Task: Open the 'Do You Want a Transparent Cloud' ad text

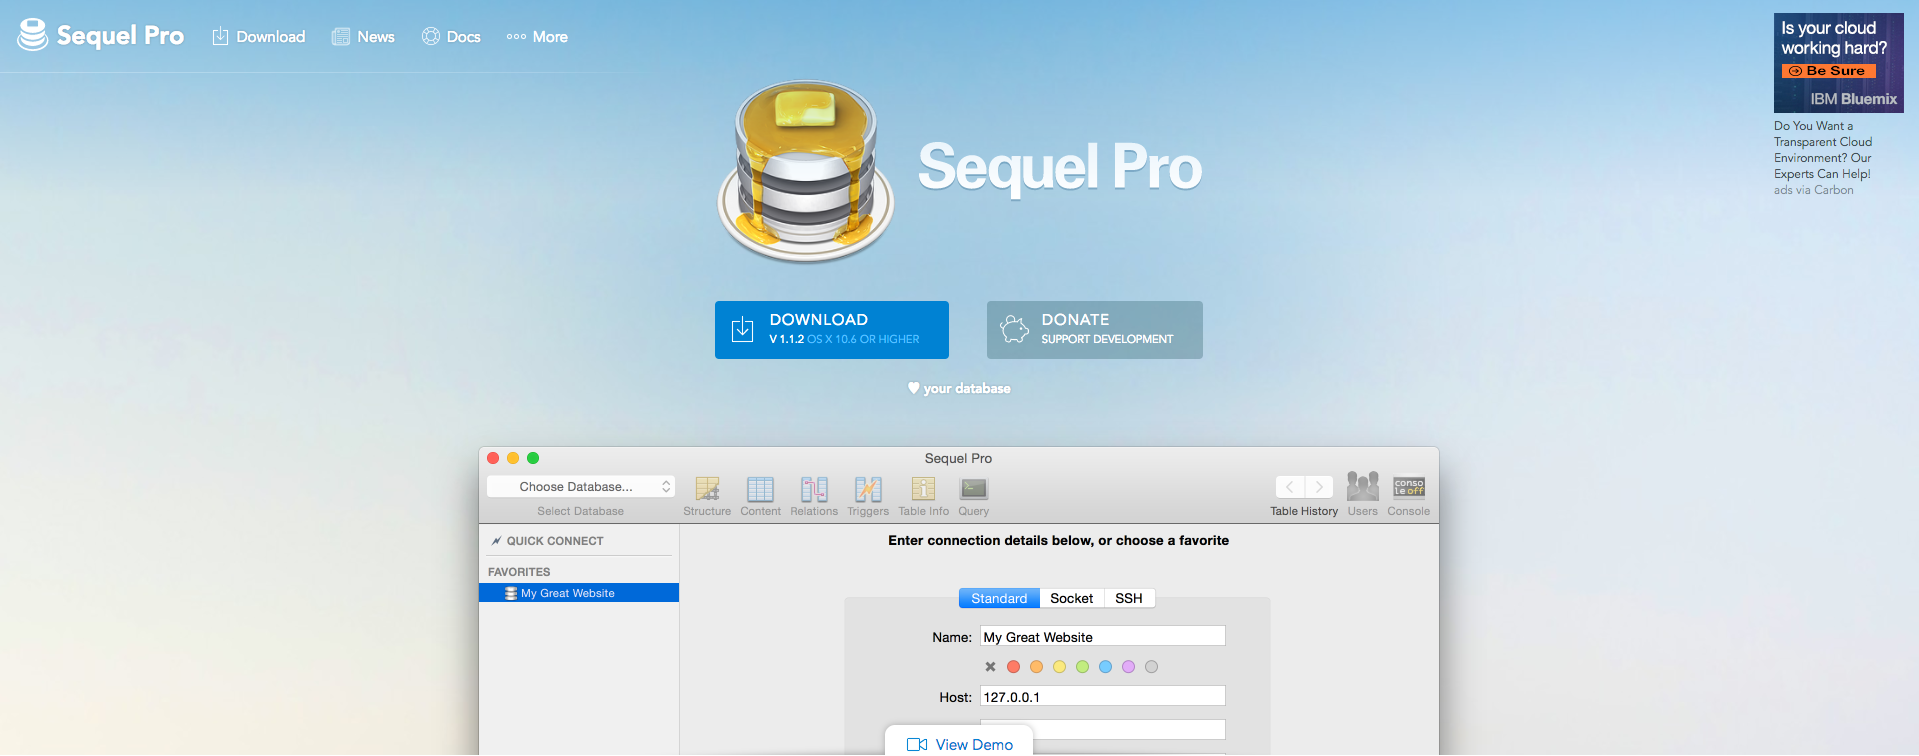Action: pyautogui.click(x=1823, y=150)
